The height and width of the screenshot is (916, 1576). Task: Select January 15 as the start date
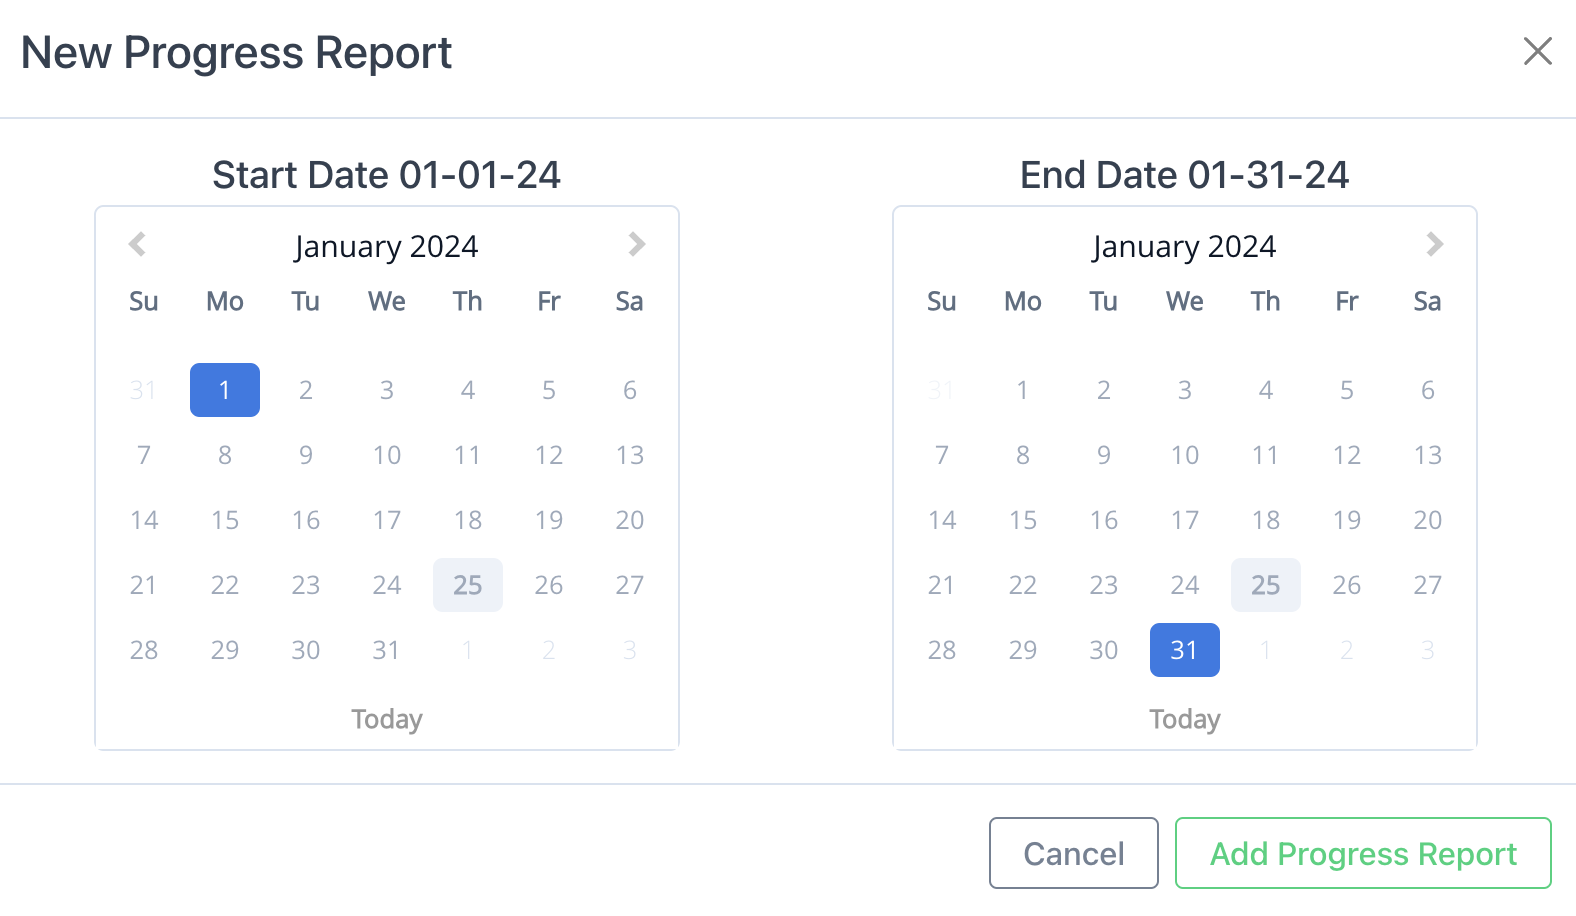[x=225, y=520]
